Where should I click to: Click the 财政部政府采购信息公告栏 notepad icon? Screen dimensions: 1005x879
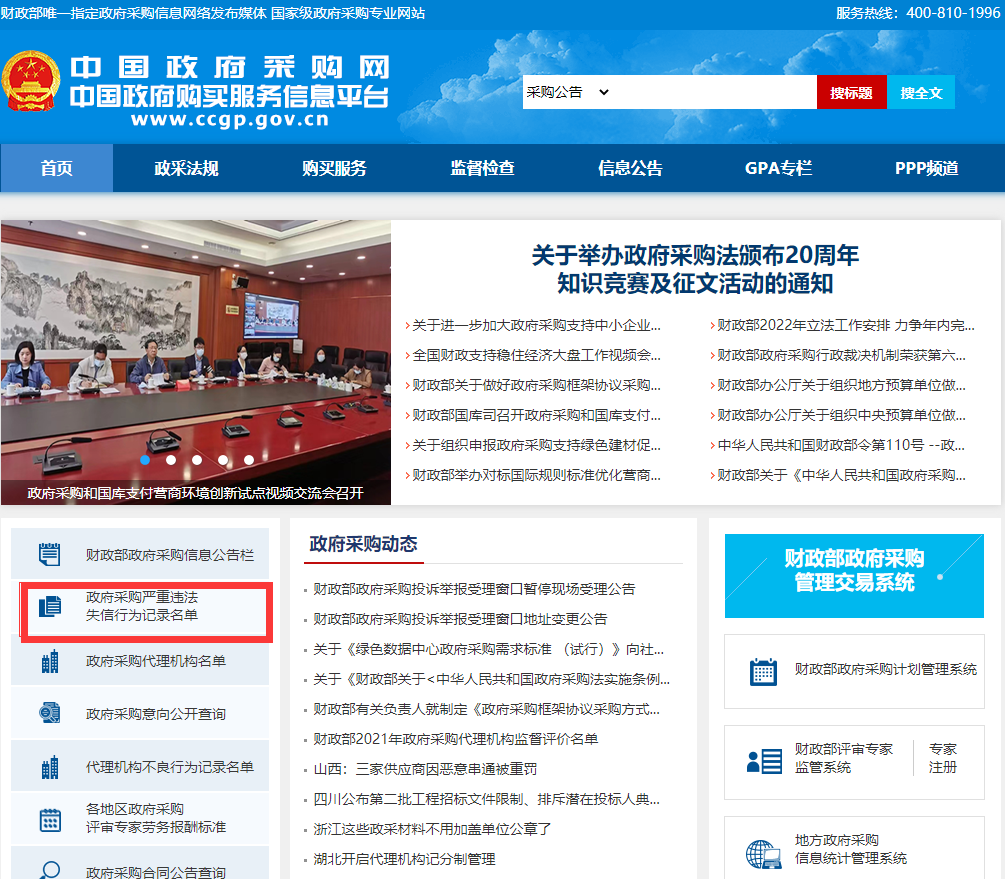[x=49, y=554]
